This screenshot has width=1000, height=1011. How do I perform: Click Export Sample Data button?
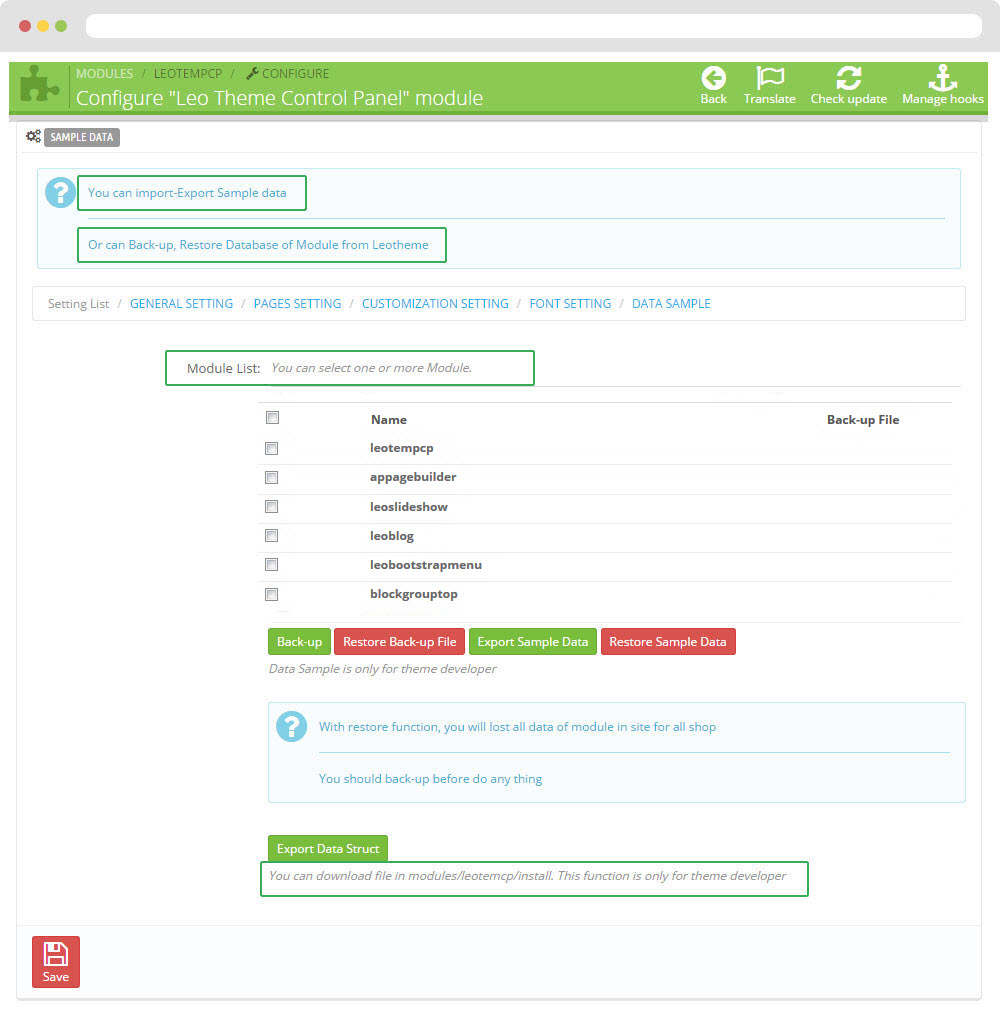pos(533,642)
